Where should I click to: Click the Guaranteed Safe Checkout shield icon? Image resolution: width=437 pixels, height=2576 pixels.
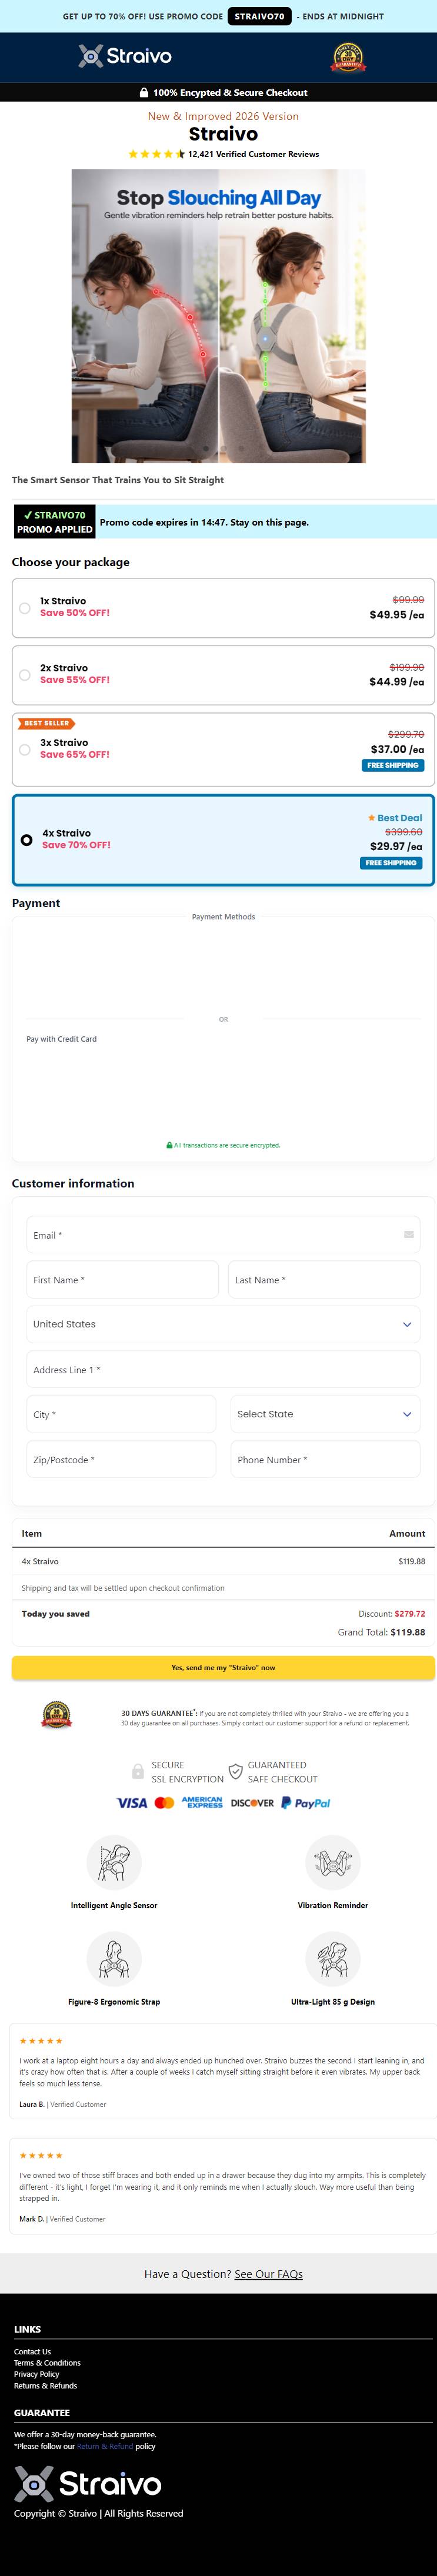[x=236, y=1772]
